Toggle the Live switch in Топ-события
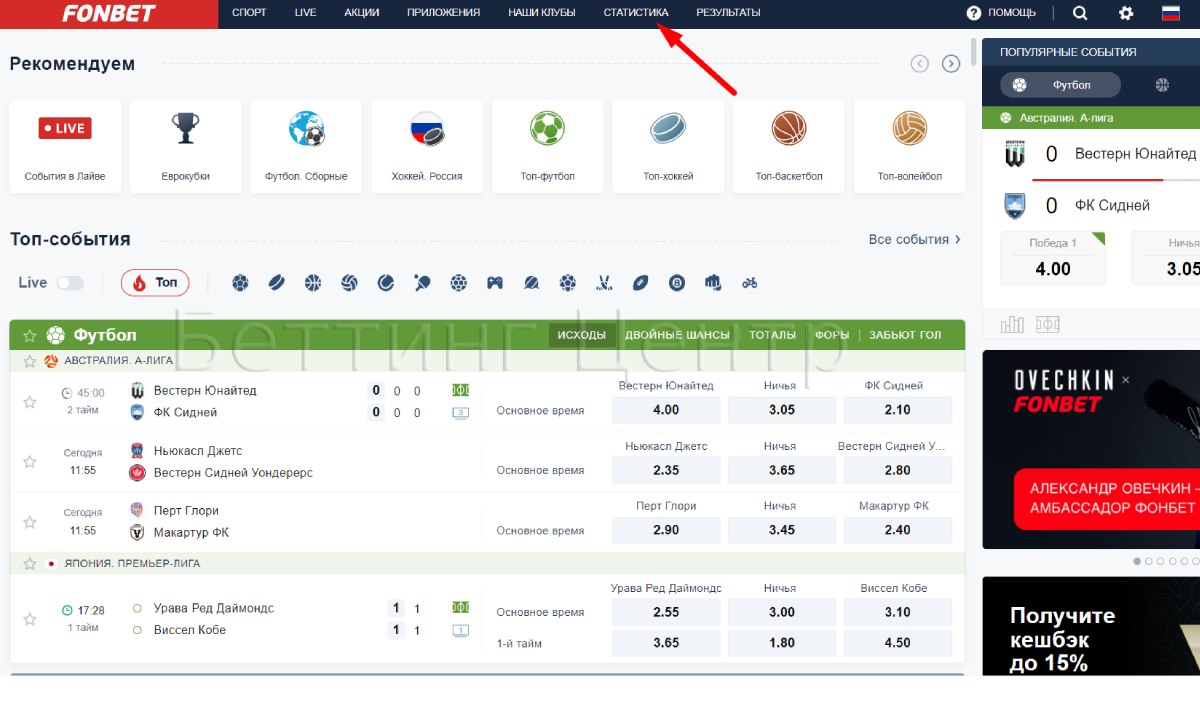 tap(70, 283)
